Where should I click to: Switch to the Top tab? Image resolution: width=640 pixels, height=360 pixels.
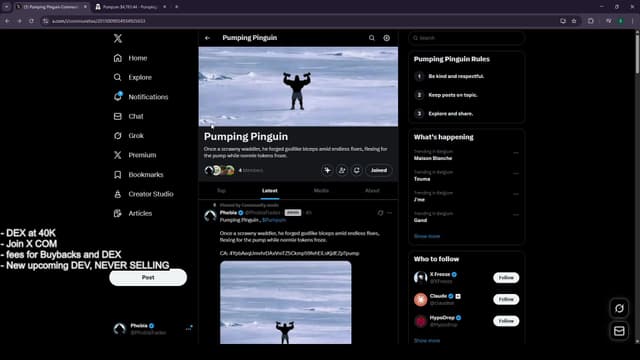(x=222, y=191)
